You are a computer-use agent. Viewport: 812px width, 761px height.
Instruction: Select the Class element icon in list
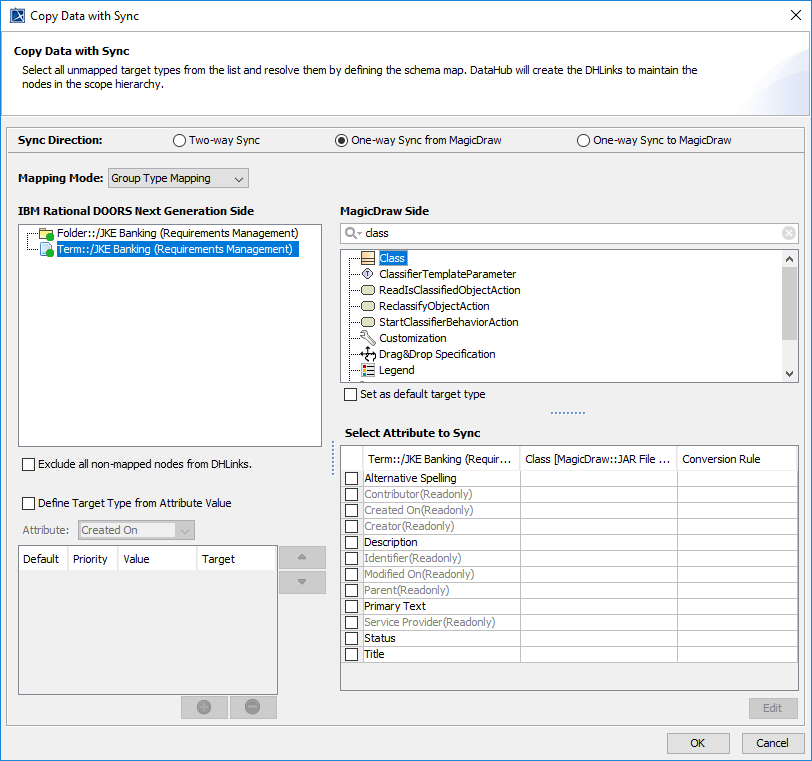(368, 258)
